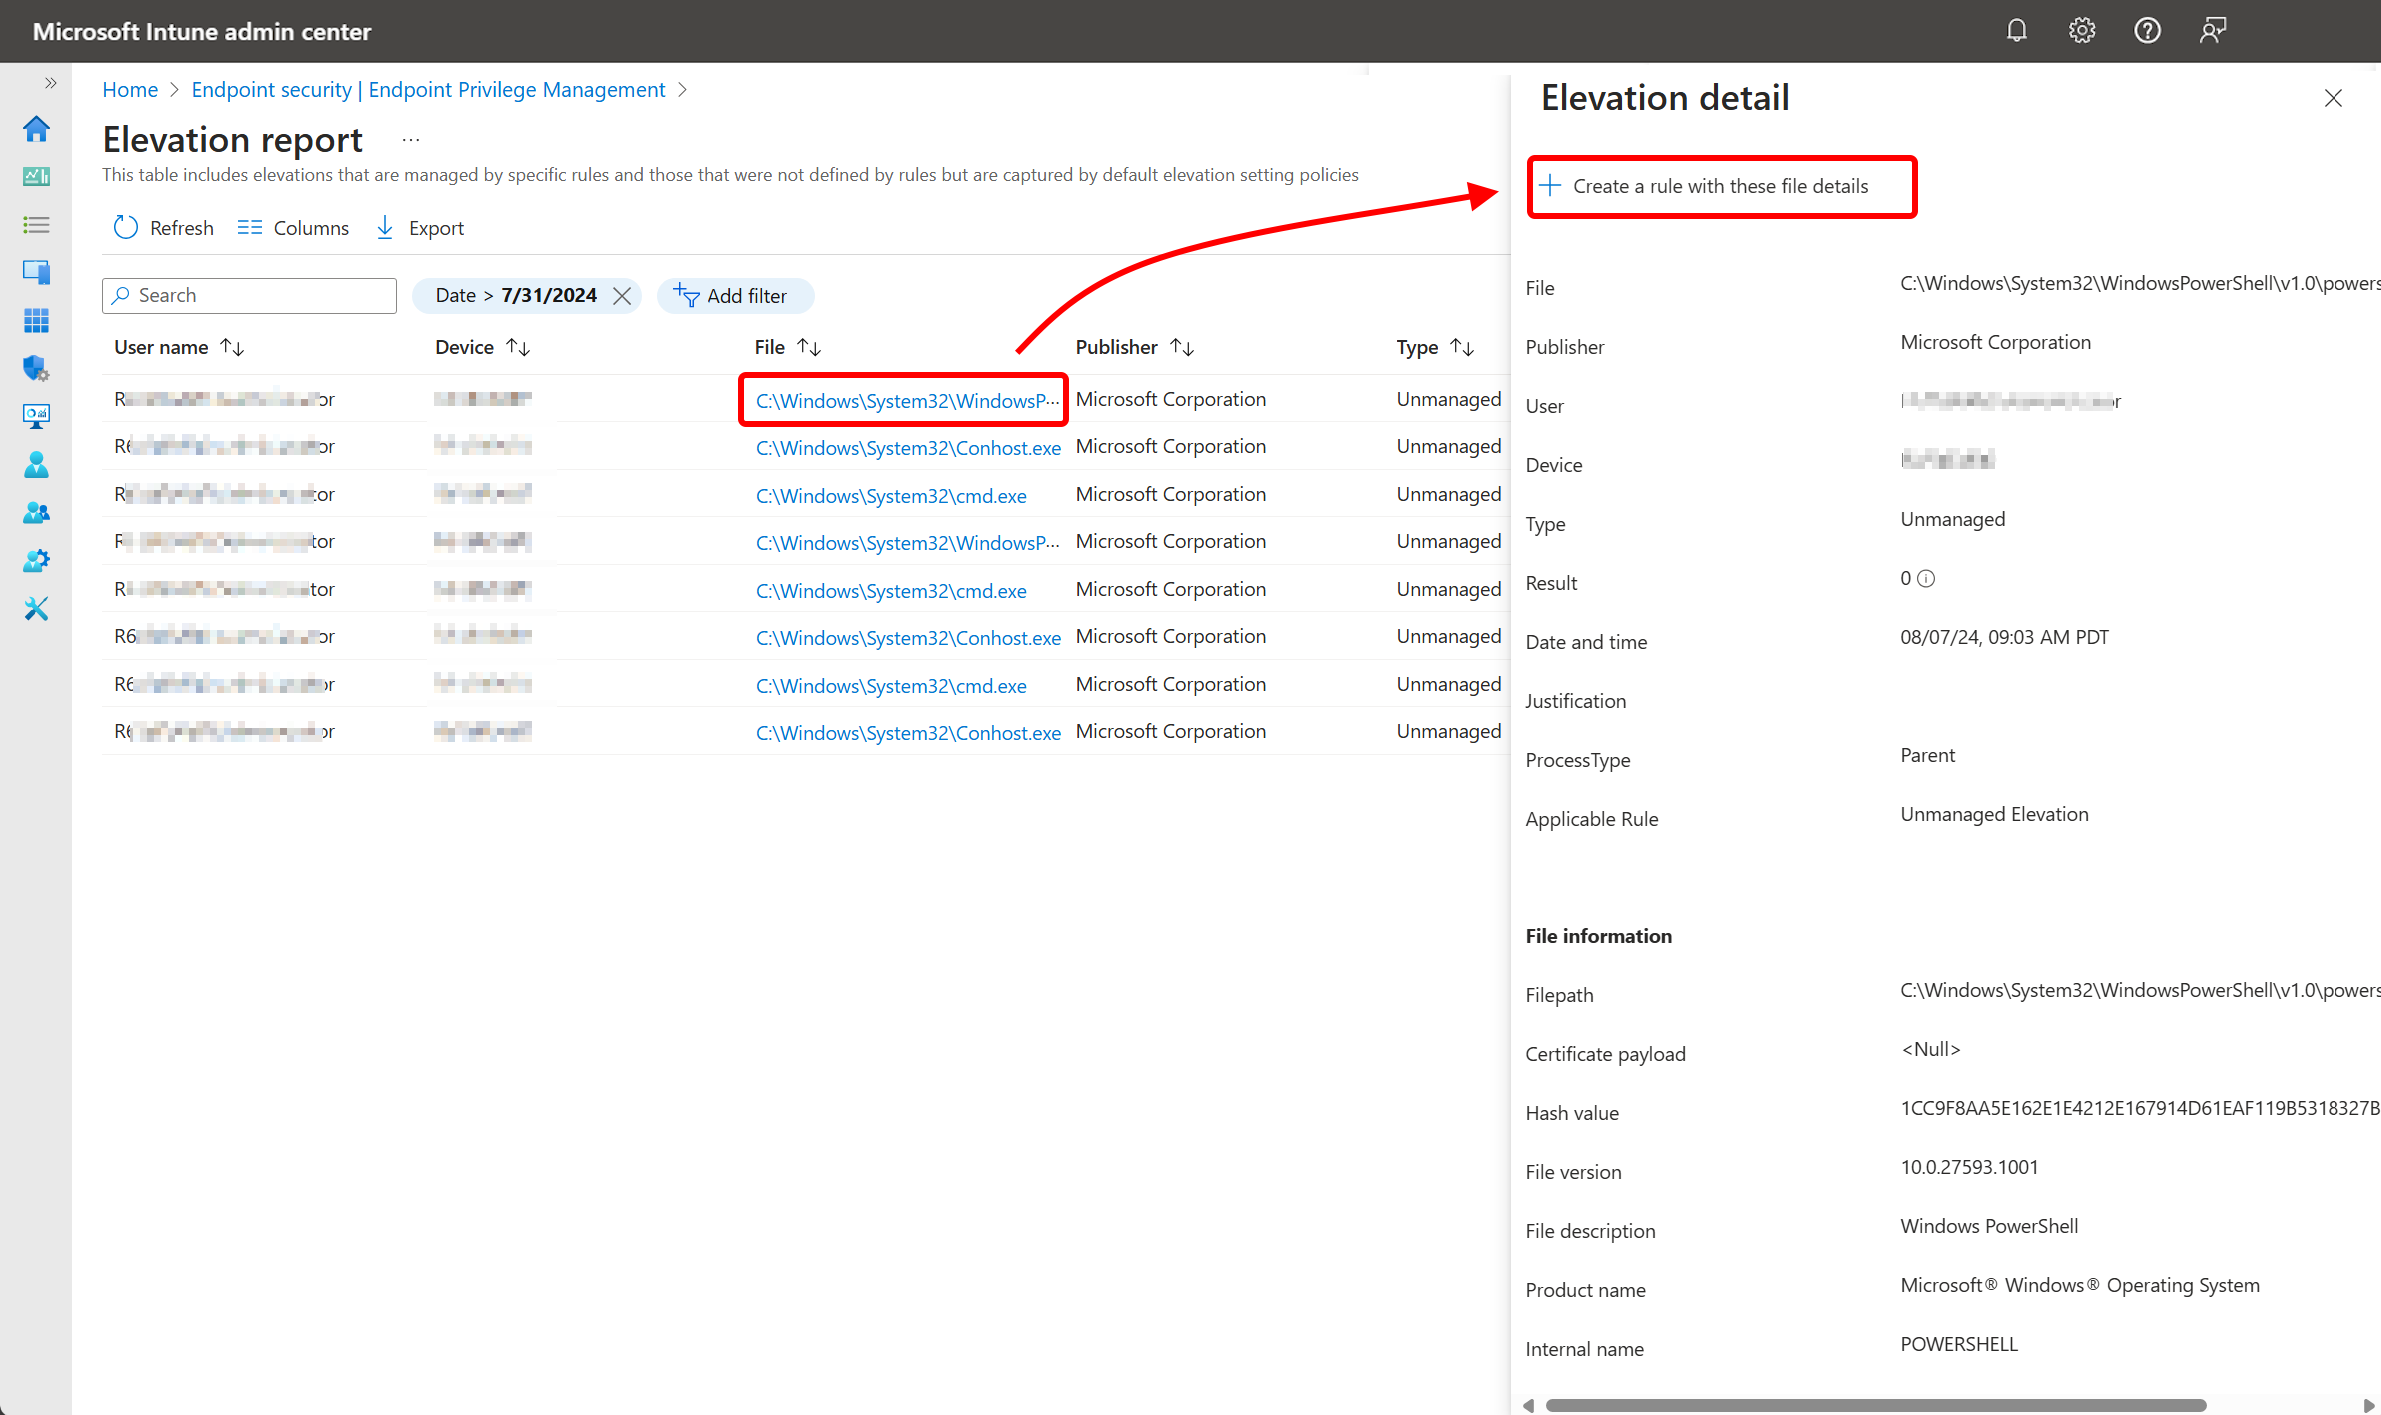
Task: Select the Parent process type value
Action: pyautogui.click(x=1927, y=755)
